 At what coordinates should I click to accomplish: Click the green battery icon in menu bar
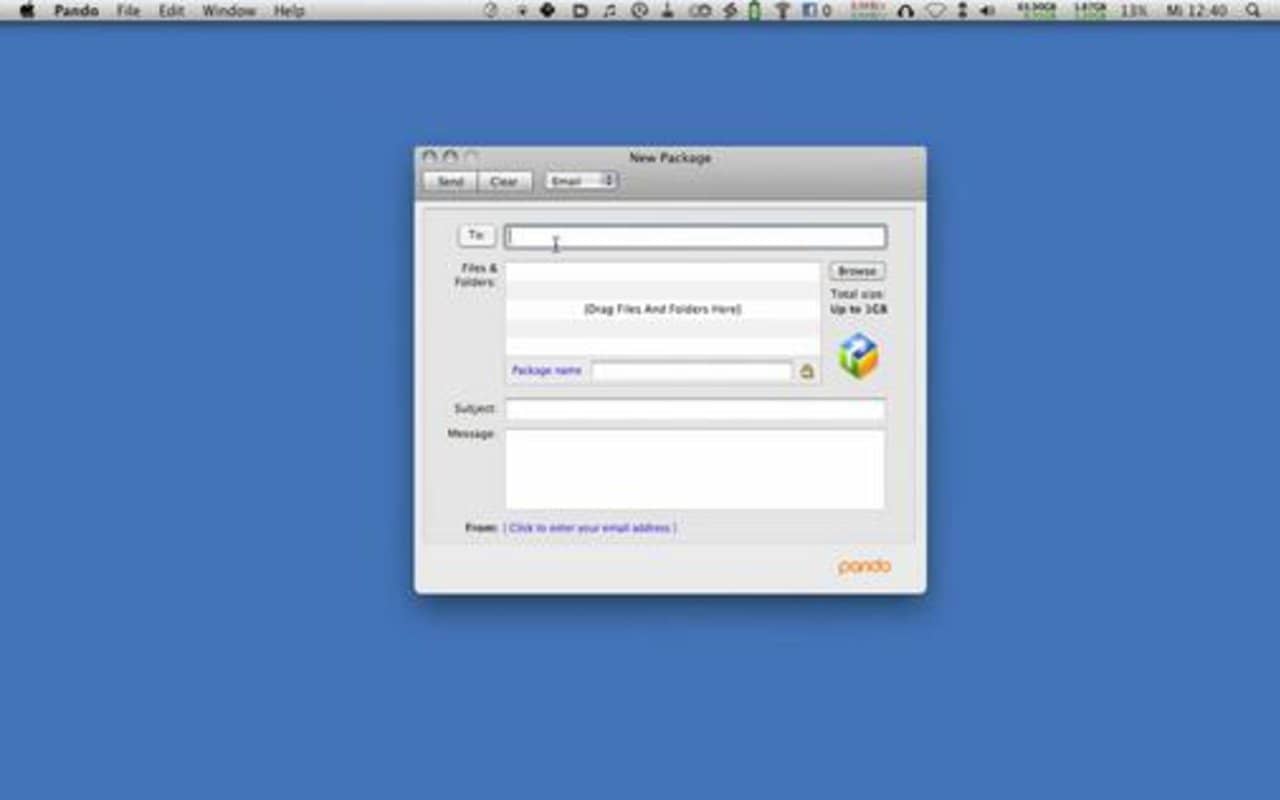755,11
